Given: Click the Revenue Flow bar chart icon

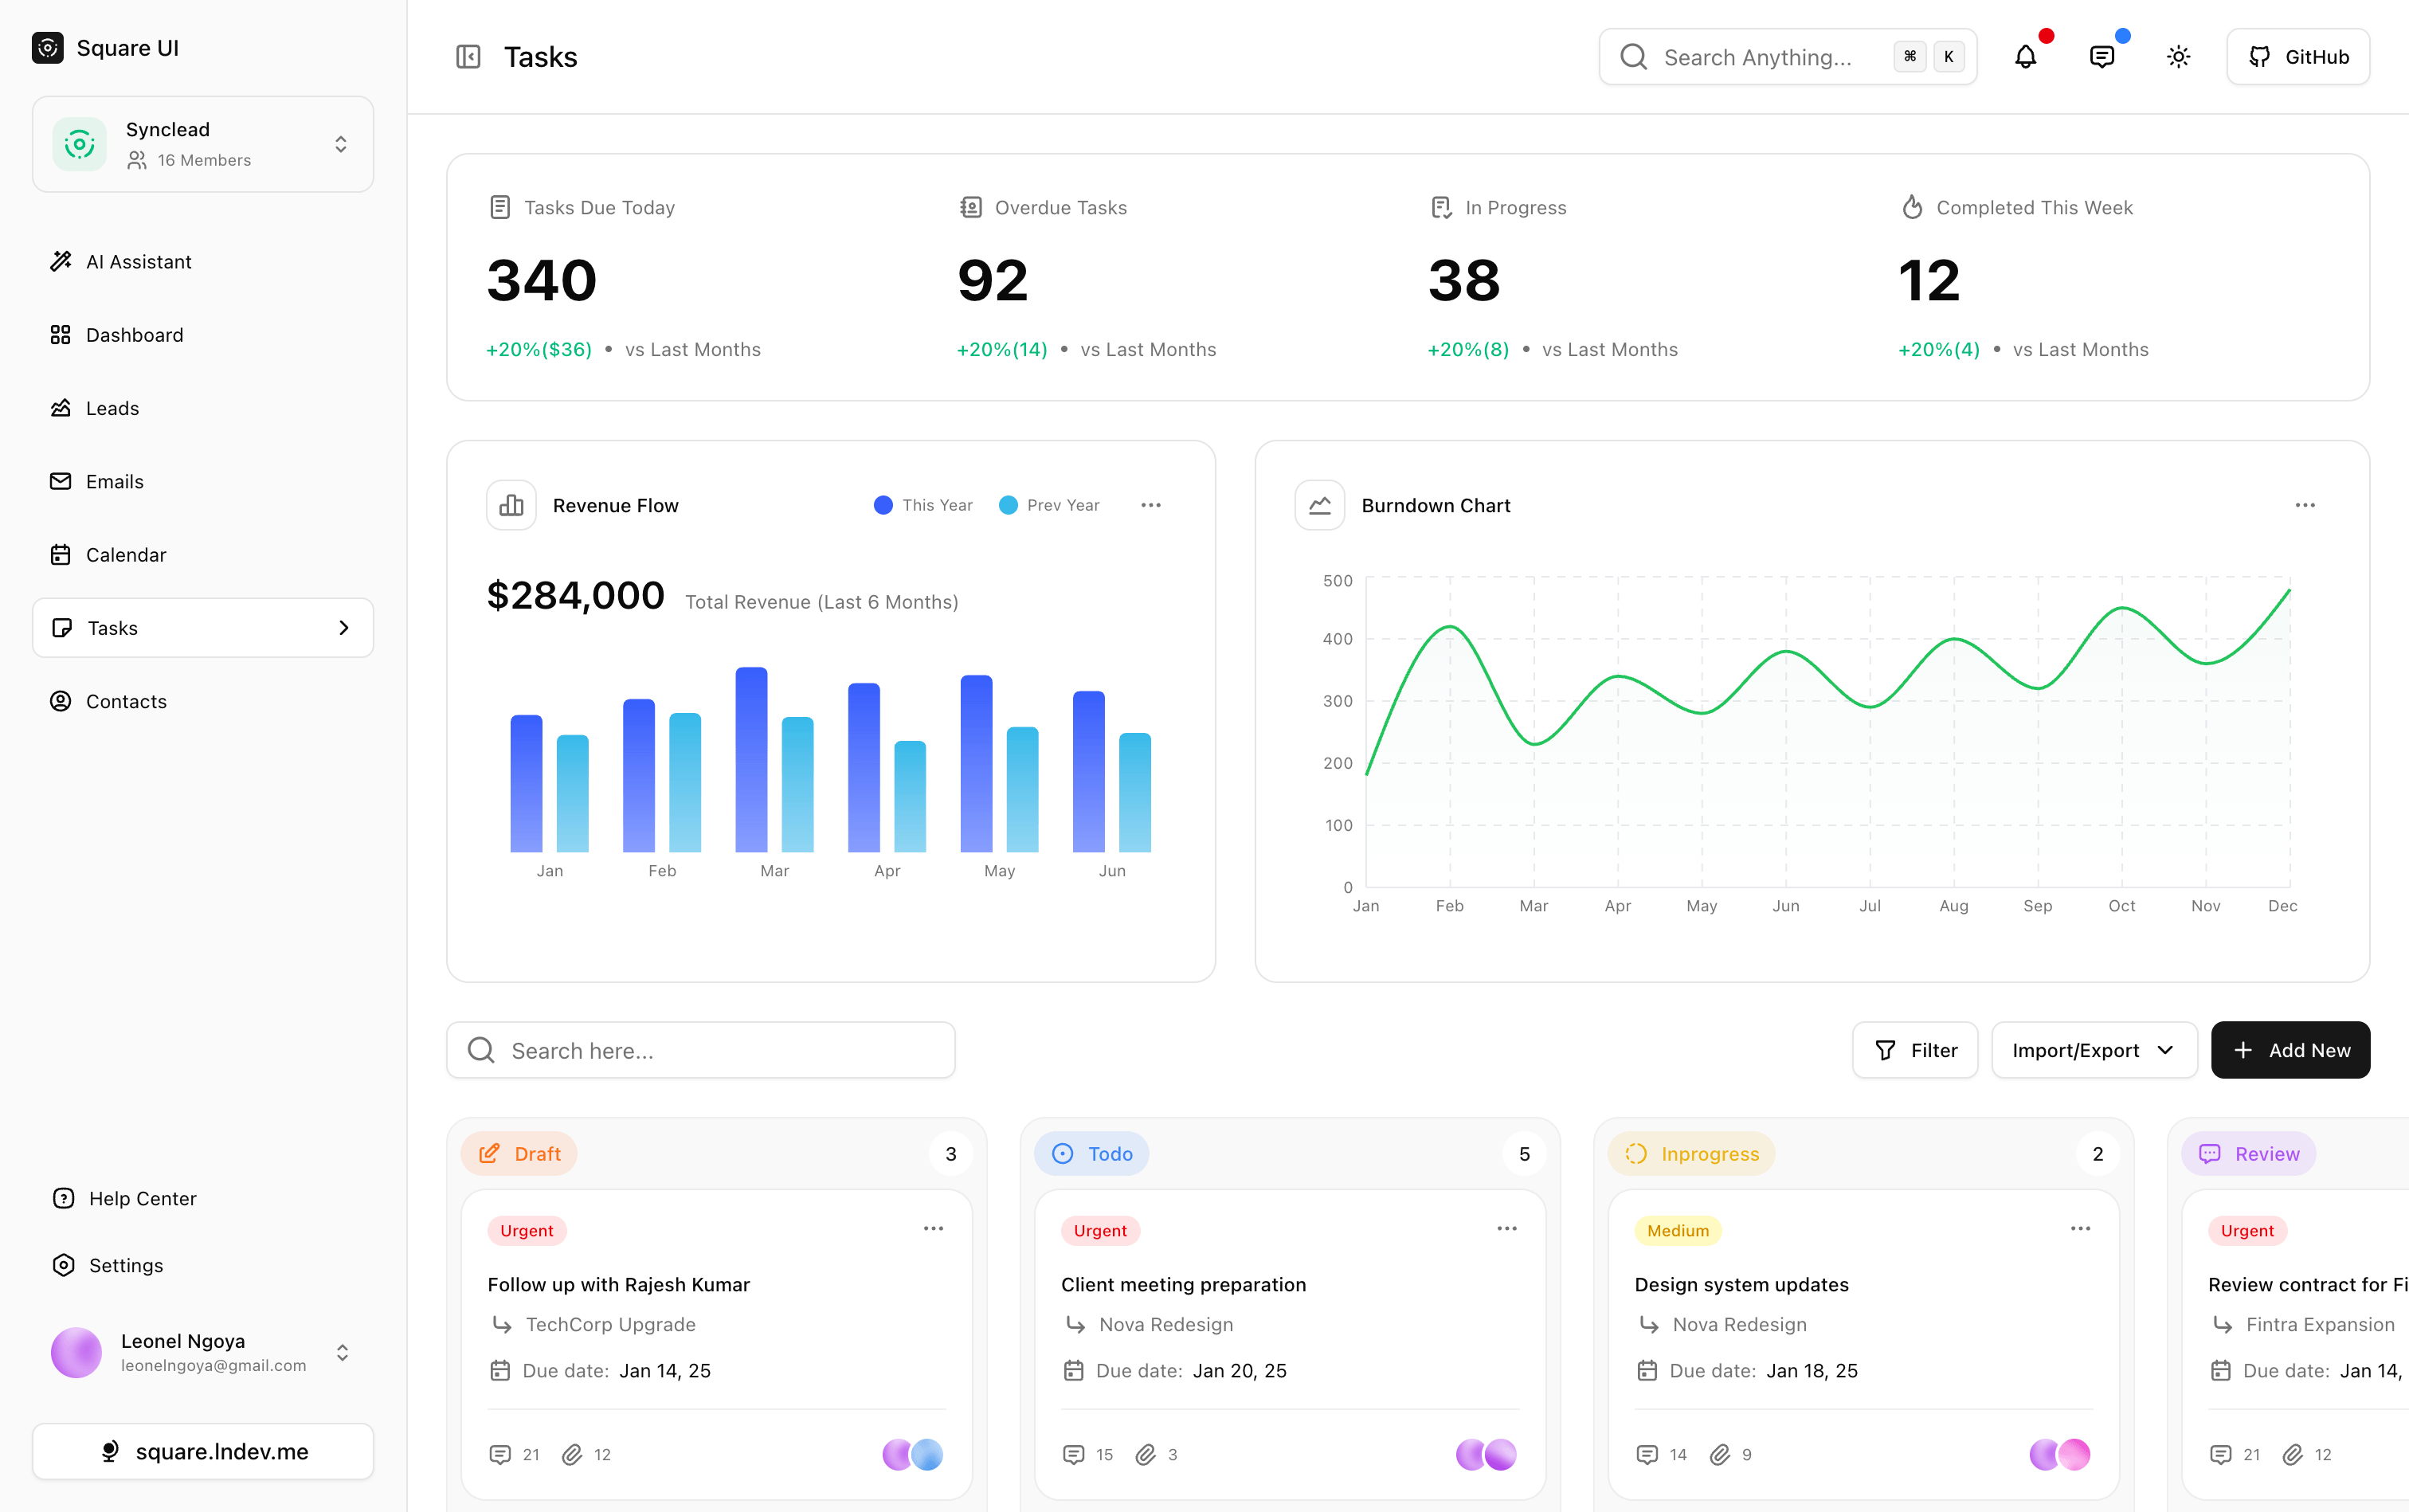Looking at the screenshot, I should pyautogui.click(x=511, y=505).
